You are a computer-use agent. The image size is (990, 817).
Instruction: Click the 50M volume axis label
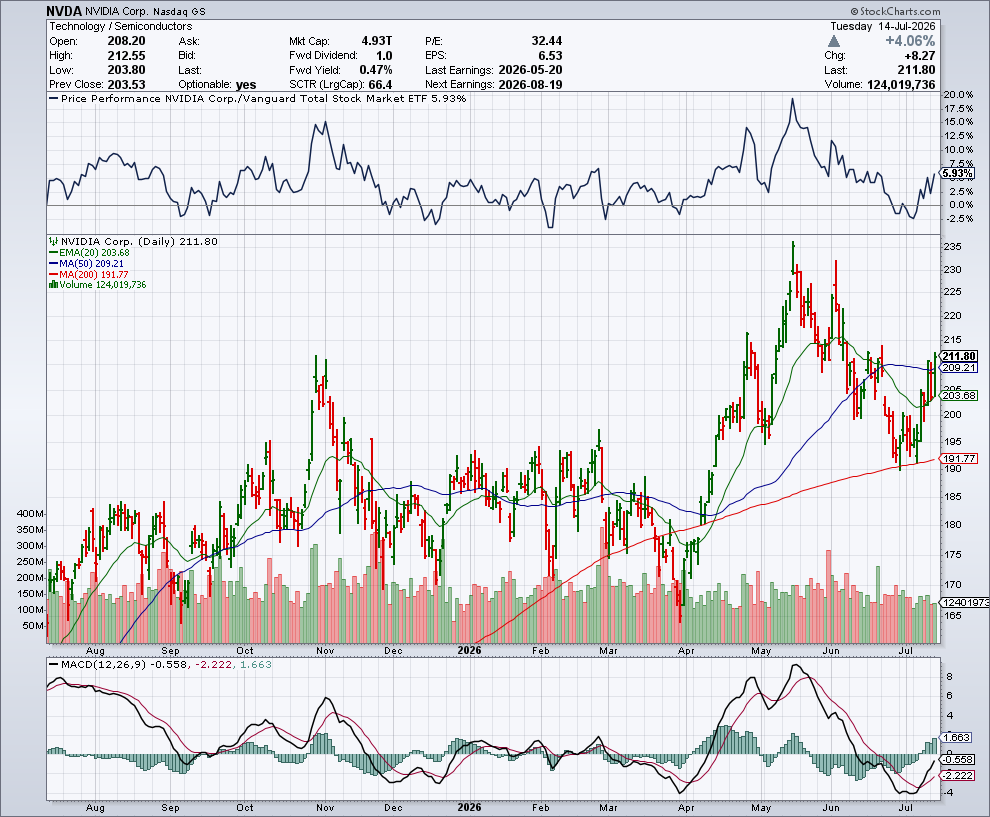click(x=33, y=626)
